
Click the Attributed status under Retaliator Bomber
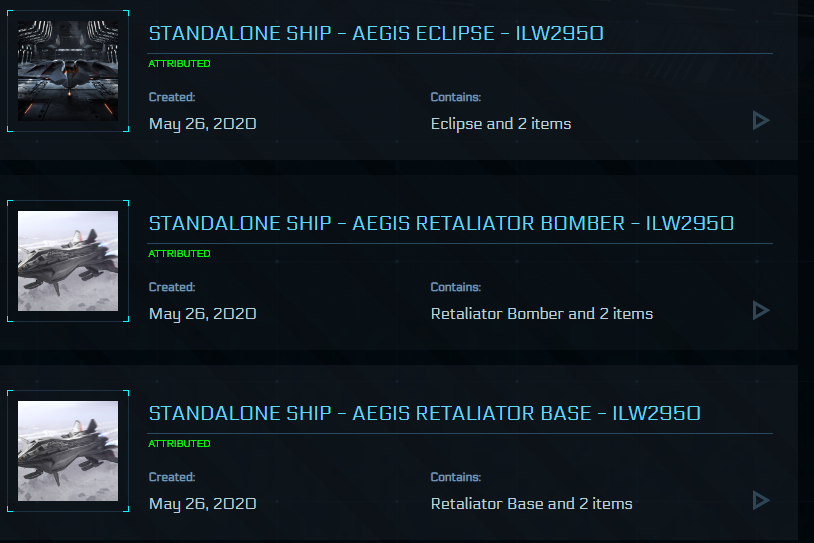click(179, 254)
